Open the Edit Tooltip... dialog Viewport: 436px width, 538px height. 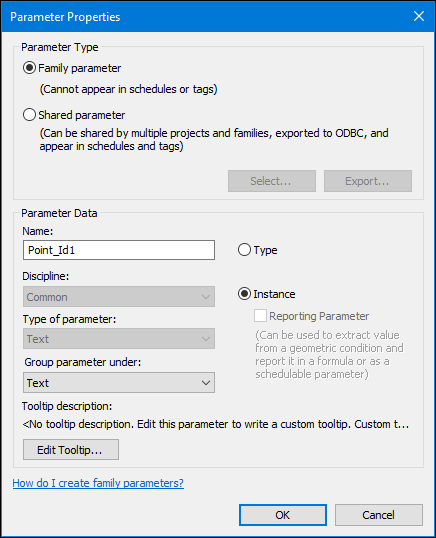[71, 449]
